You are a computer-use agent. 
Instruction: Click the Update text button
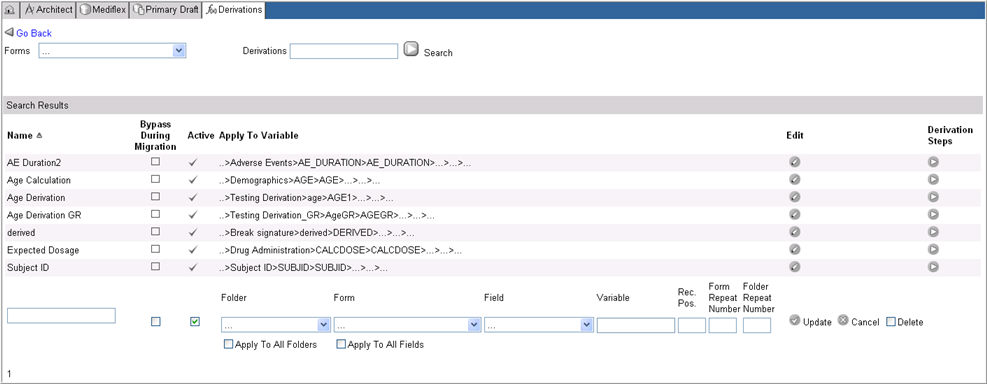[x=817, y=322]
